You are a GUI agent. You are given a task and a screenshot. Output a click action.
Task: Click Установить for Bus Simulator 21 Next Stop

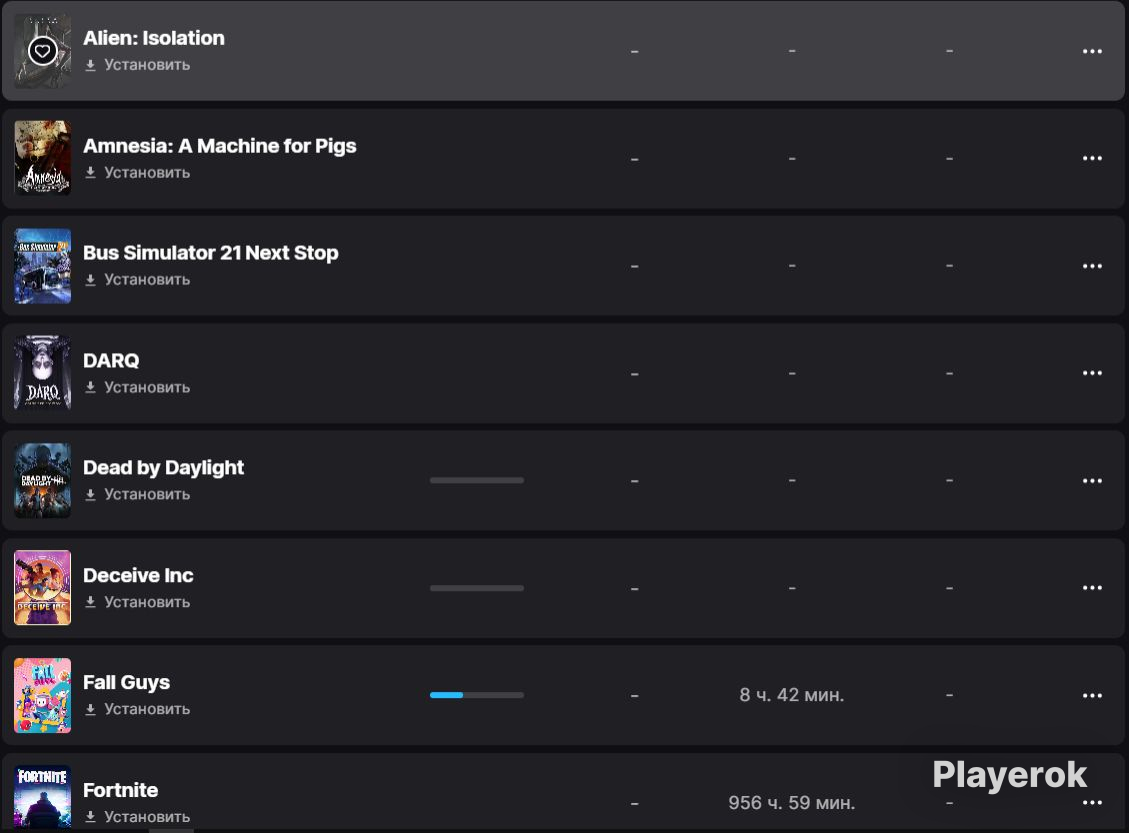click(x=138, y=279)
